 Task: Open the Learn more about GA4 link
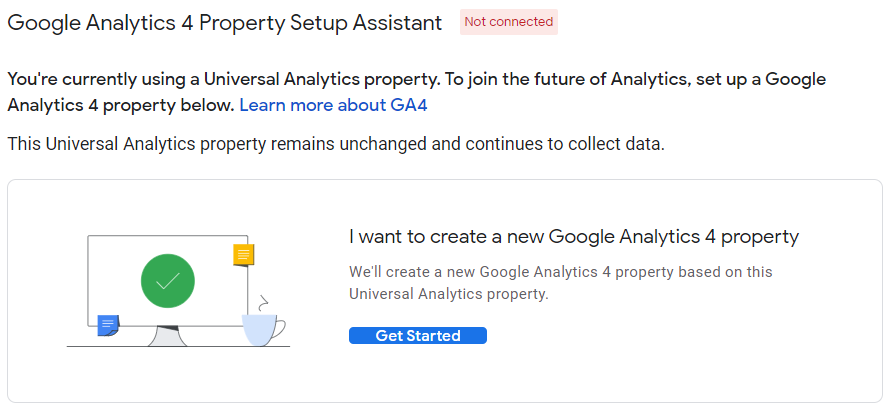[x=334, y=106]
